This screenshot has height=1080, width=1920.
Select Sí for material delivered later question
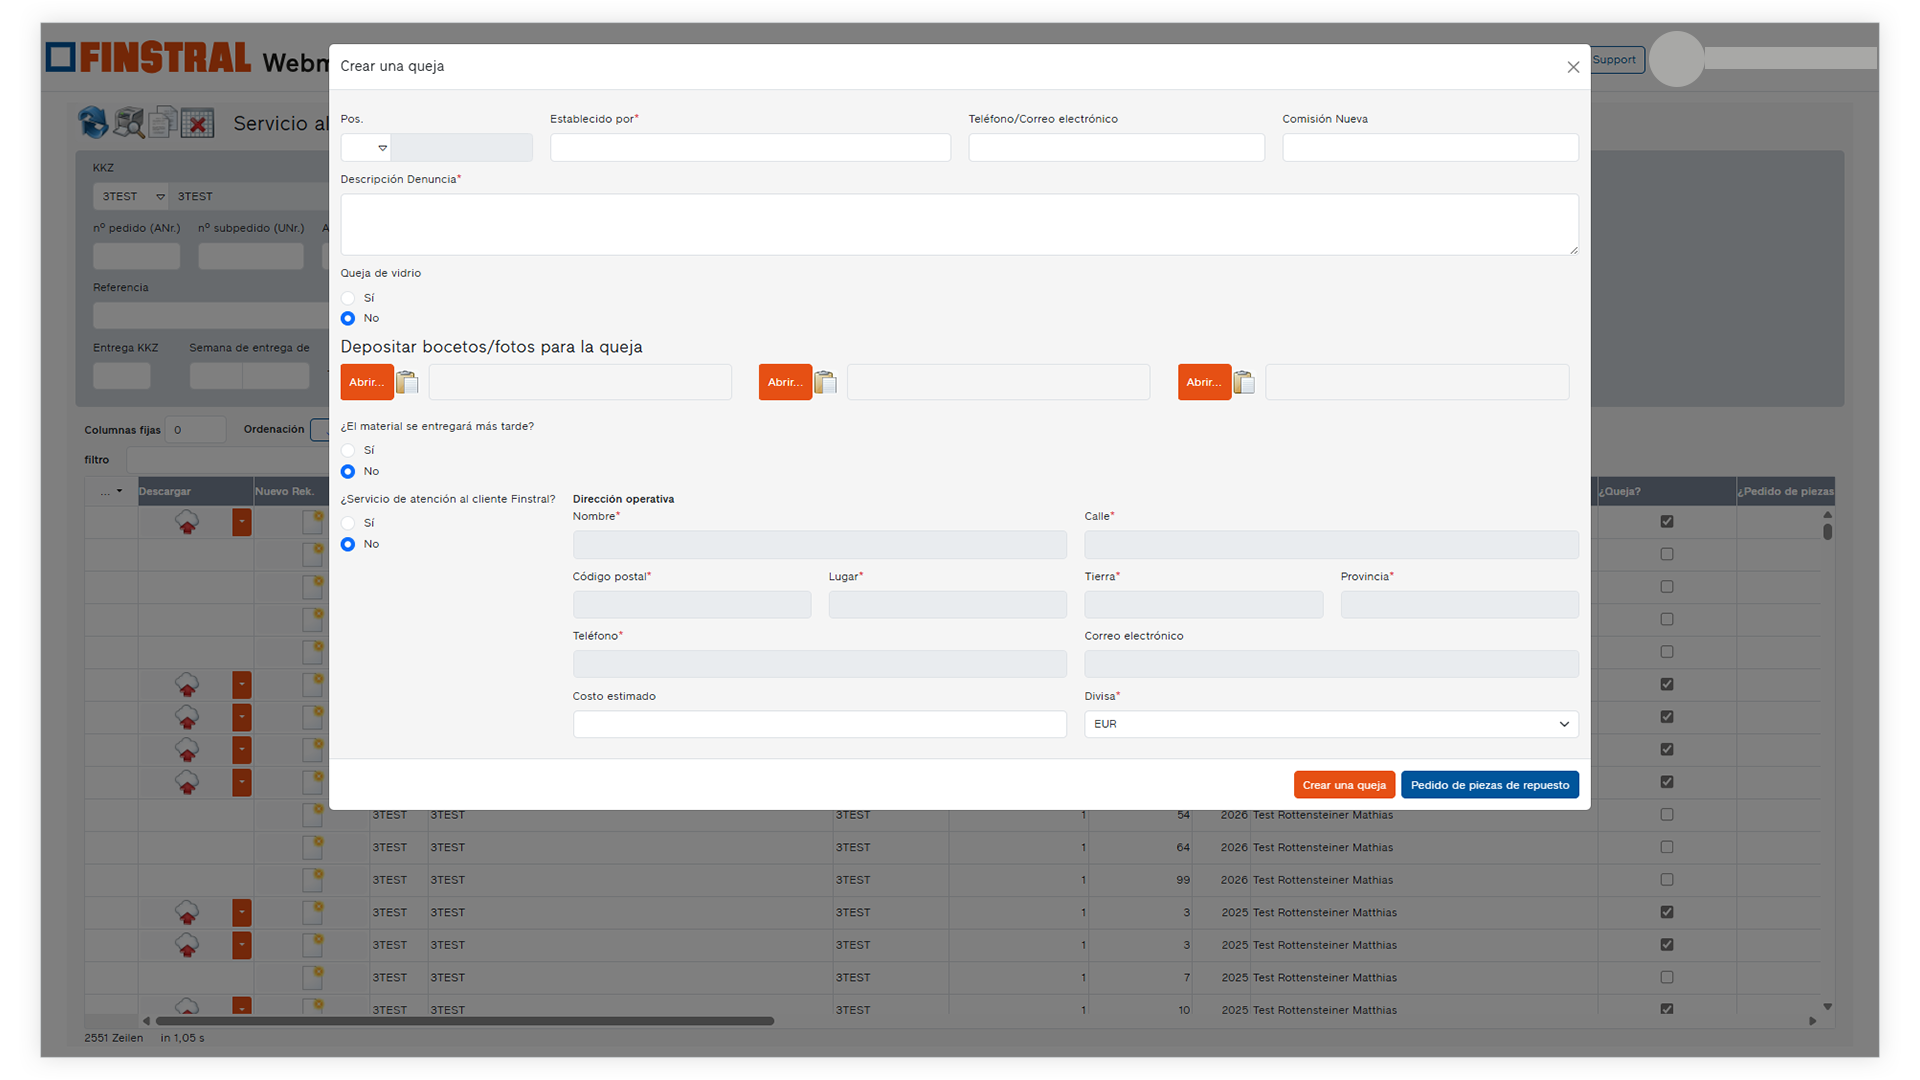(x=348, y=451)
